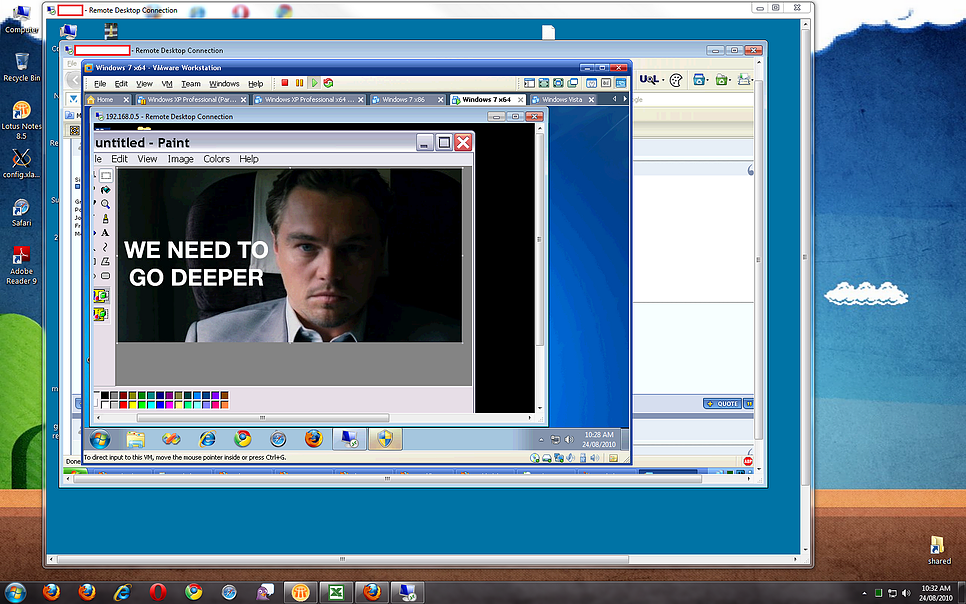Screen dimensions: 966x604
Task: Open the Colors menu in Paint
Action: (216, 159)
